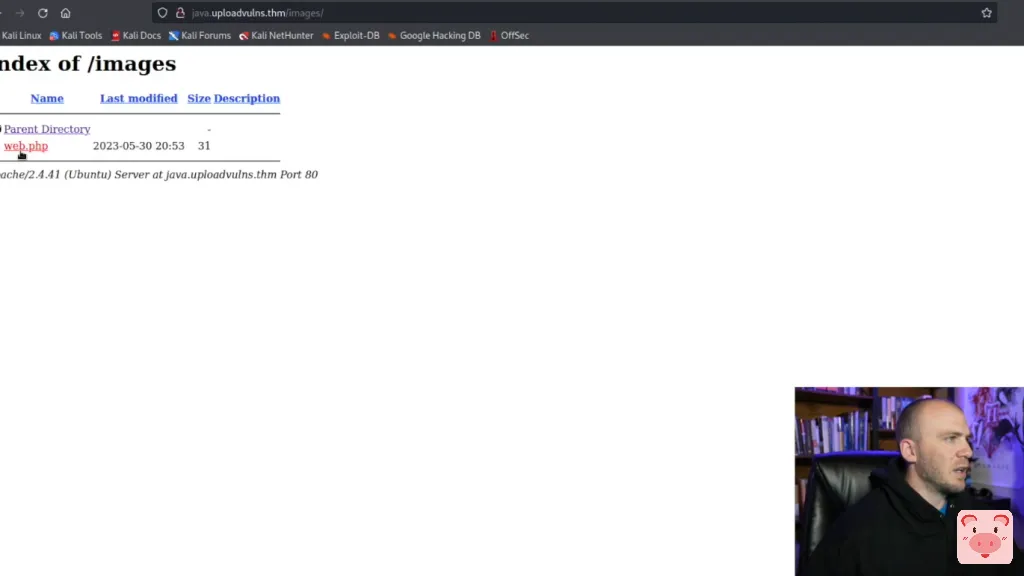This screenshot has height=576, width=1024.
Task: Click the file size value 31
Action: coord(204,146)
